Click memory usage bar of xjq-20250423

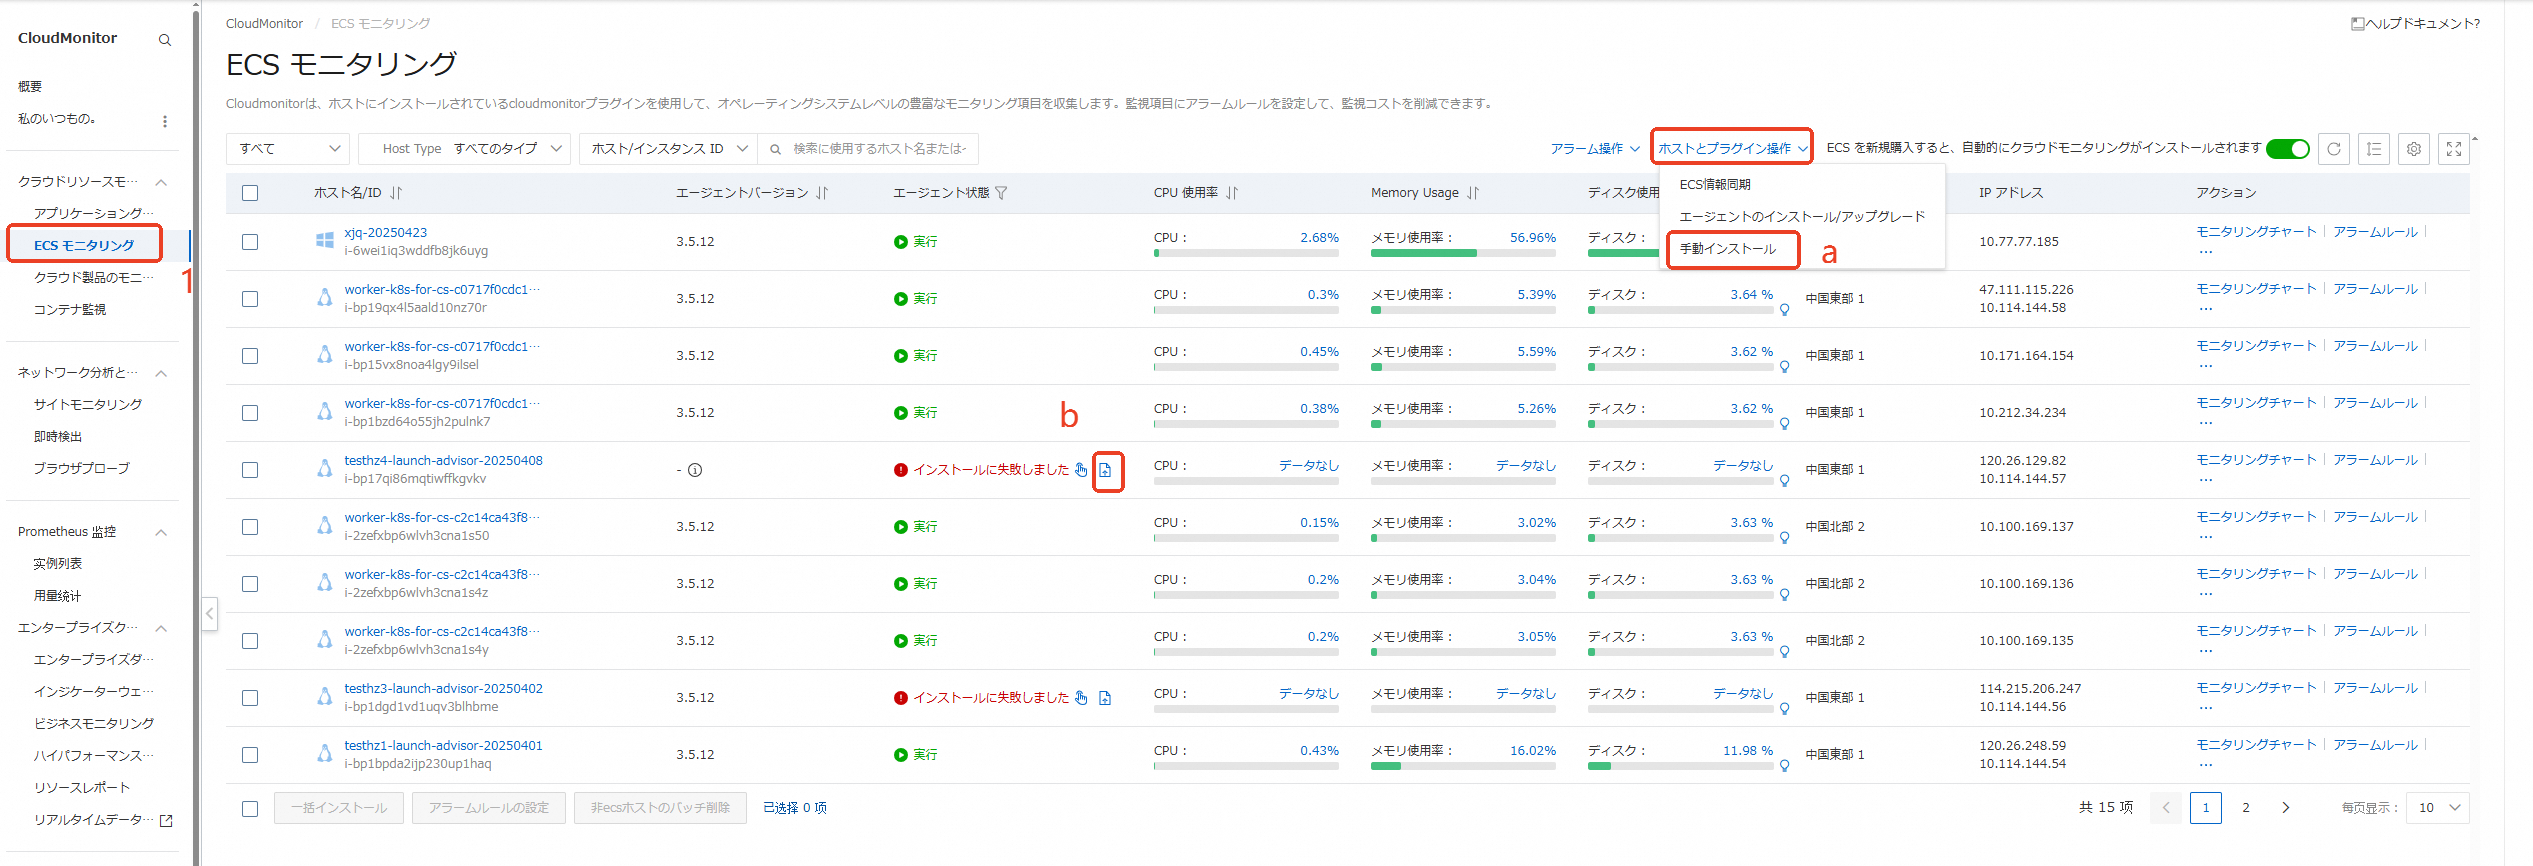[1463, 254]
